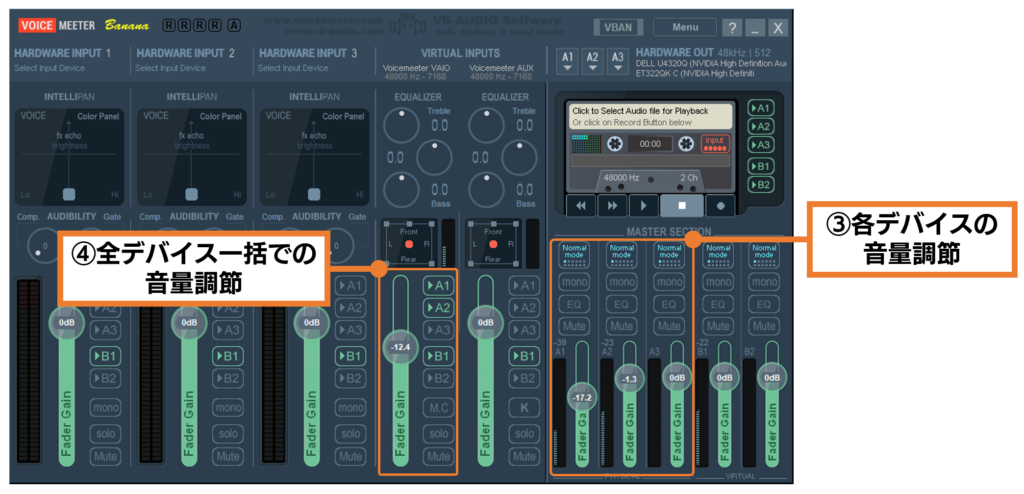Open the Help question mark button
This screenshot has height=494, width=1024.
pyautogui.click(x=732, y=28)
